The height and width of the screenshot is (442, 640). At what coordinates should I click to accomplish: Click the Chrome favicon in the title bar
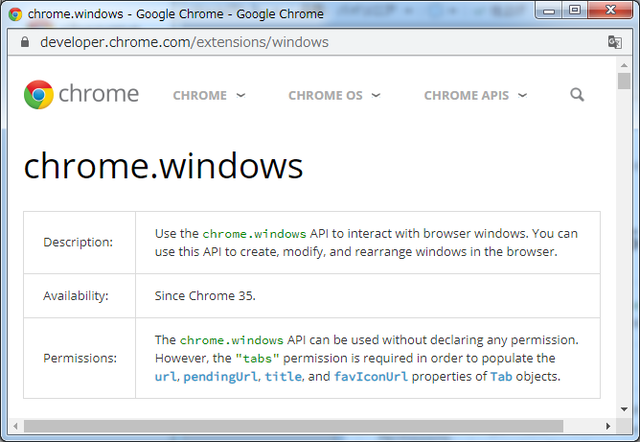(x=15, y=14)
